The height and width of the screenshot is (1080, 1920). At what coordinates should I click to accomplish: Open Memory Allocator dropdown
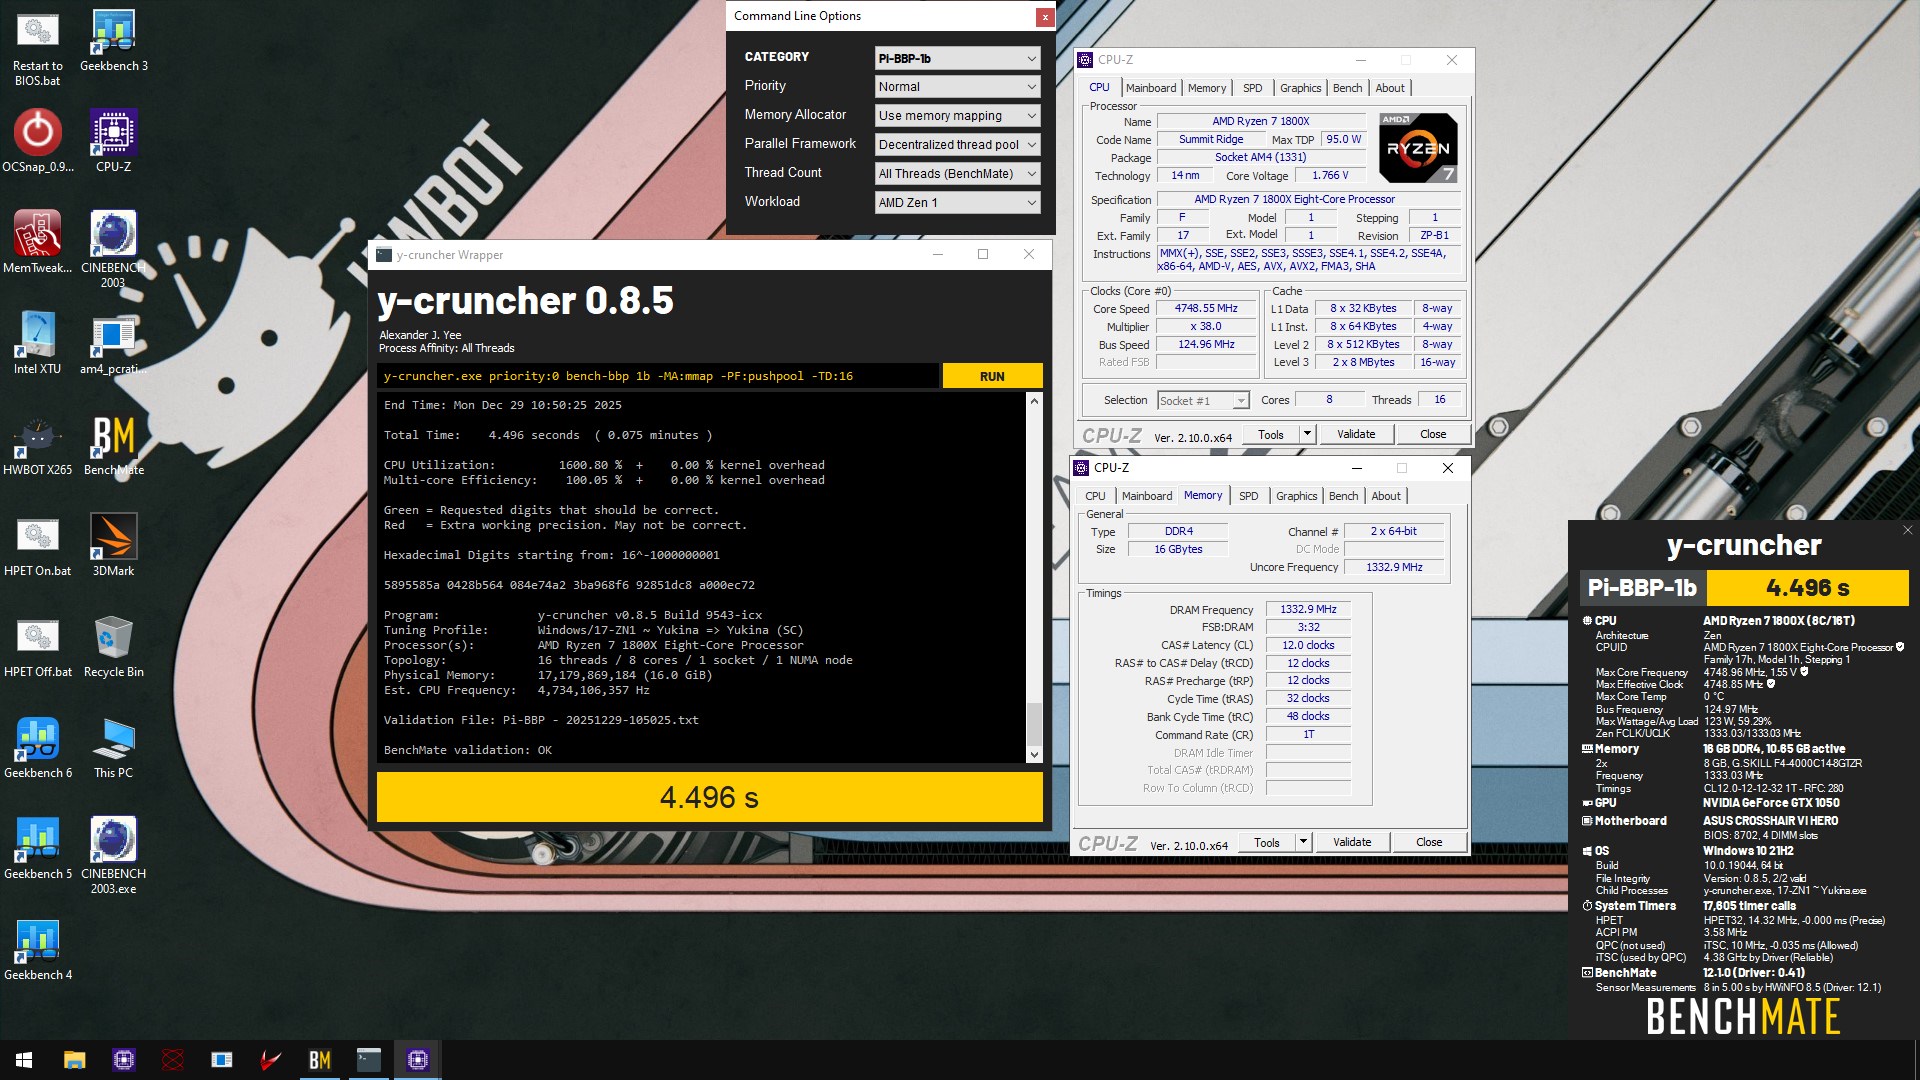click(957, 116)
